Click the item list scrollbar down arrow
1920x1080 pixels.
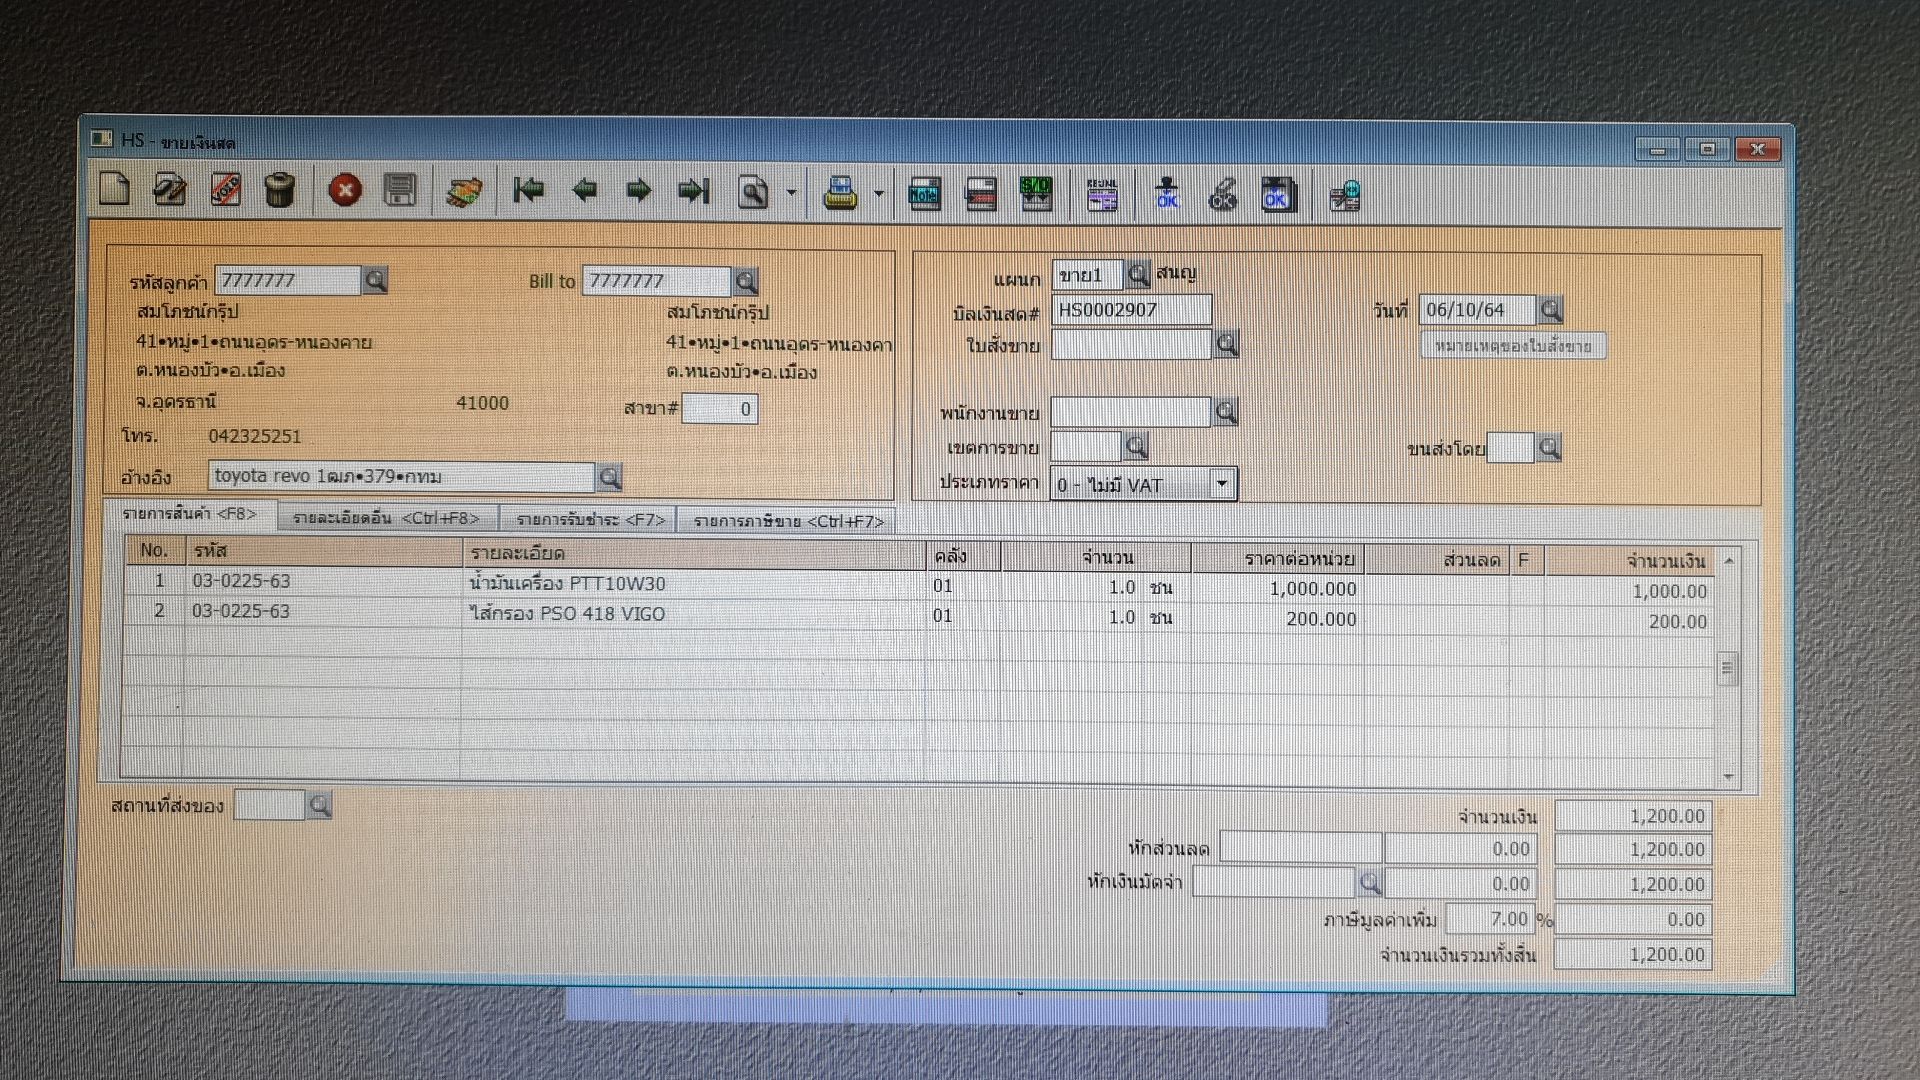coord(1728,777)
